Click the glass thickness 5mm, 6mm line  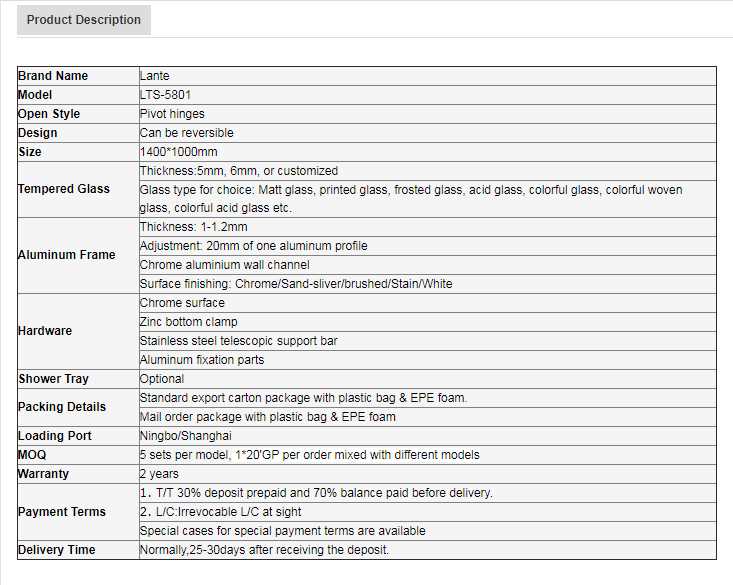(239, 171)
